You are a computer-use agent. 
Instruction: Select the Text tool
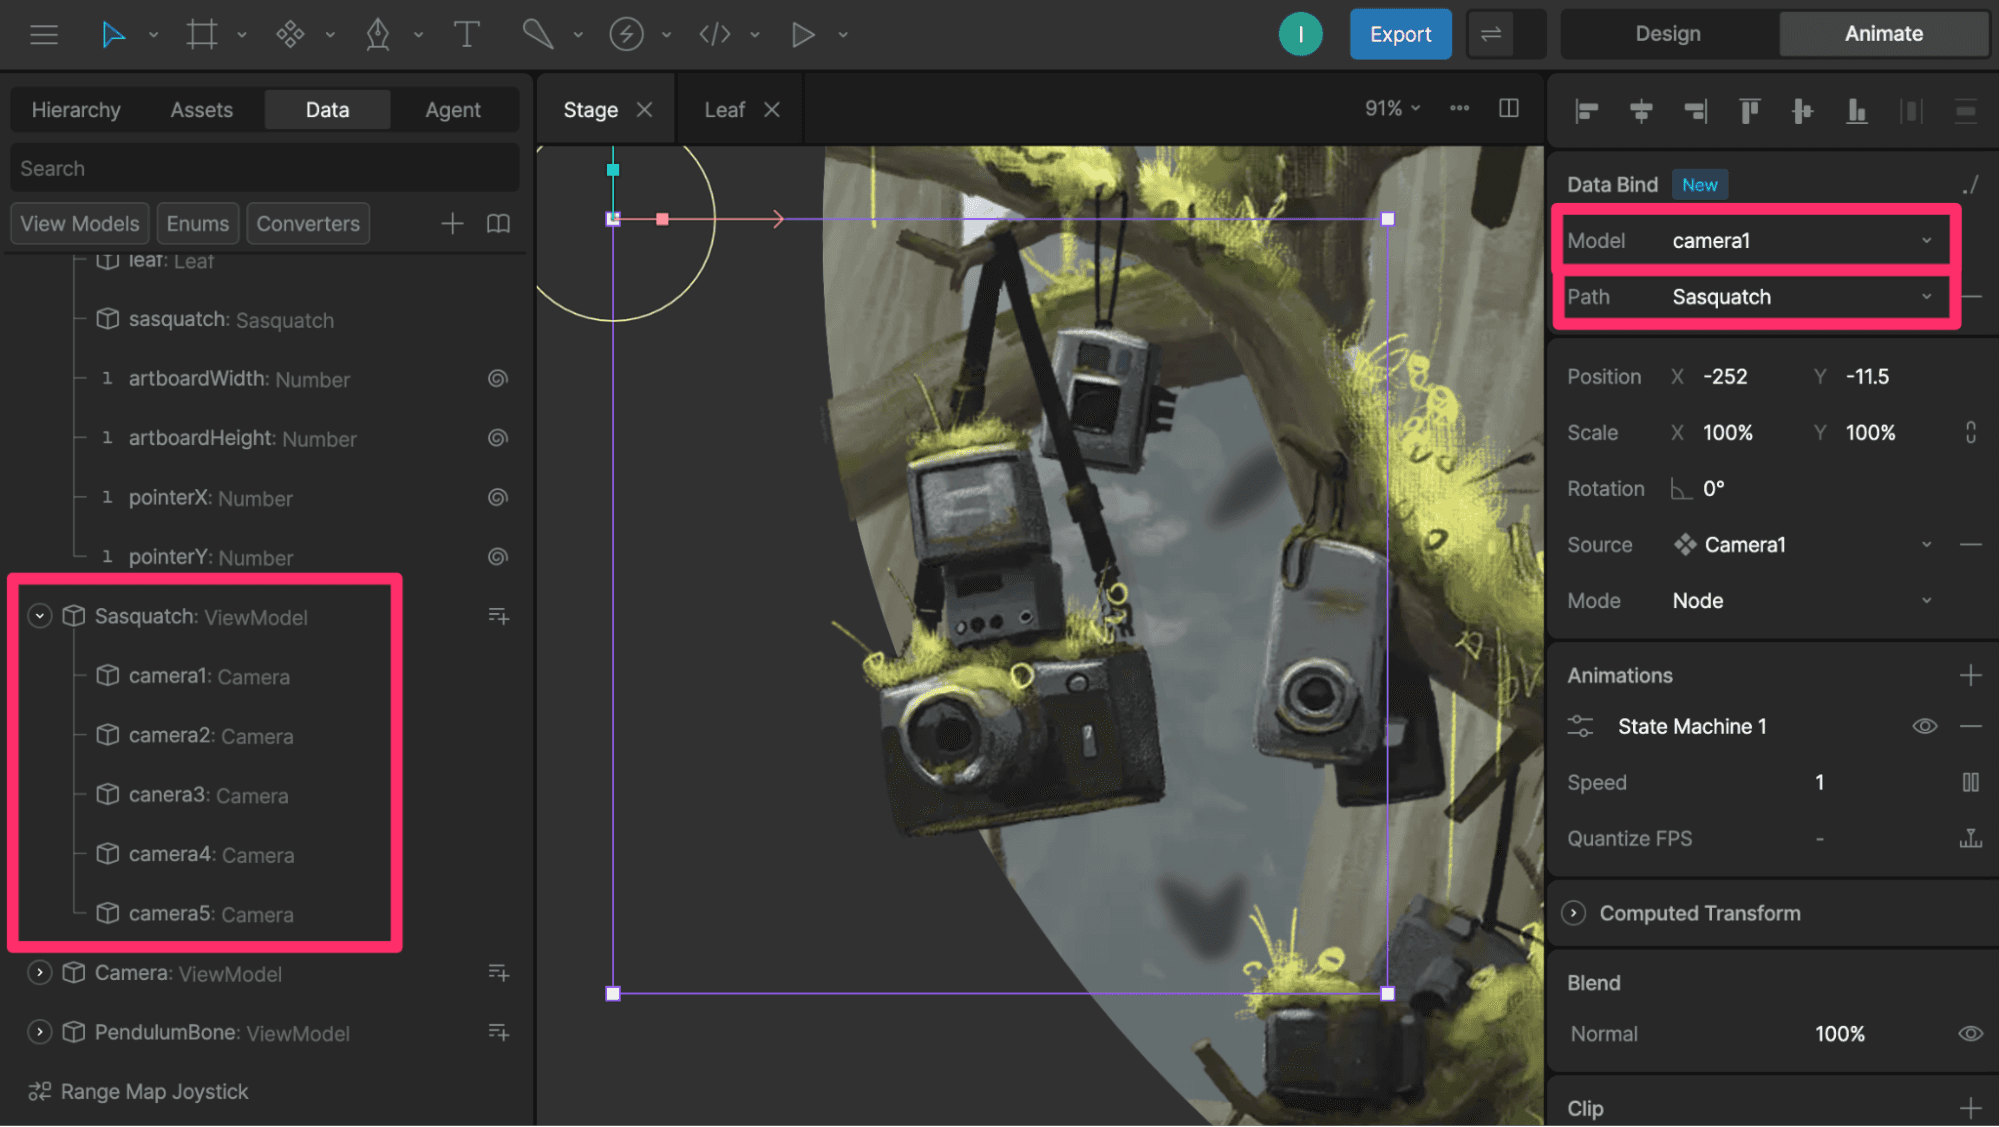[466, 35]
